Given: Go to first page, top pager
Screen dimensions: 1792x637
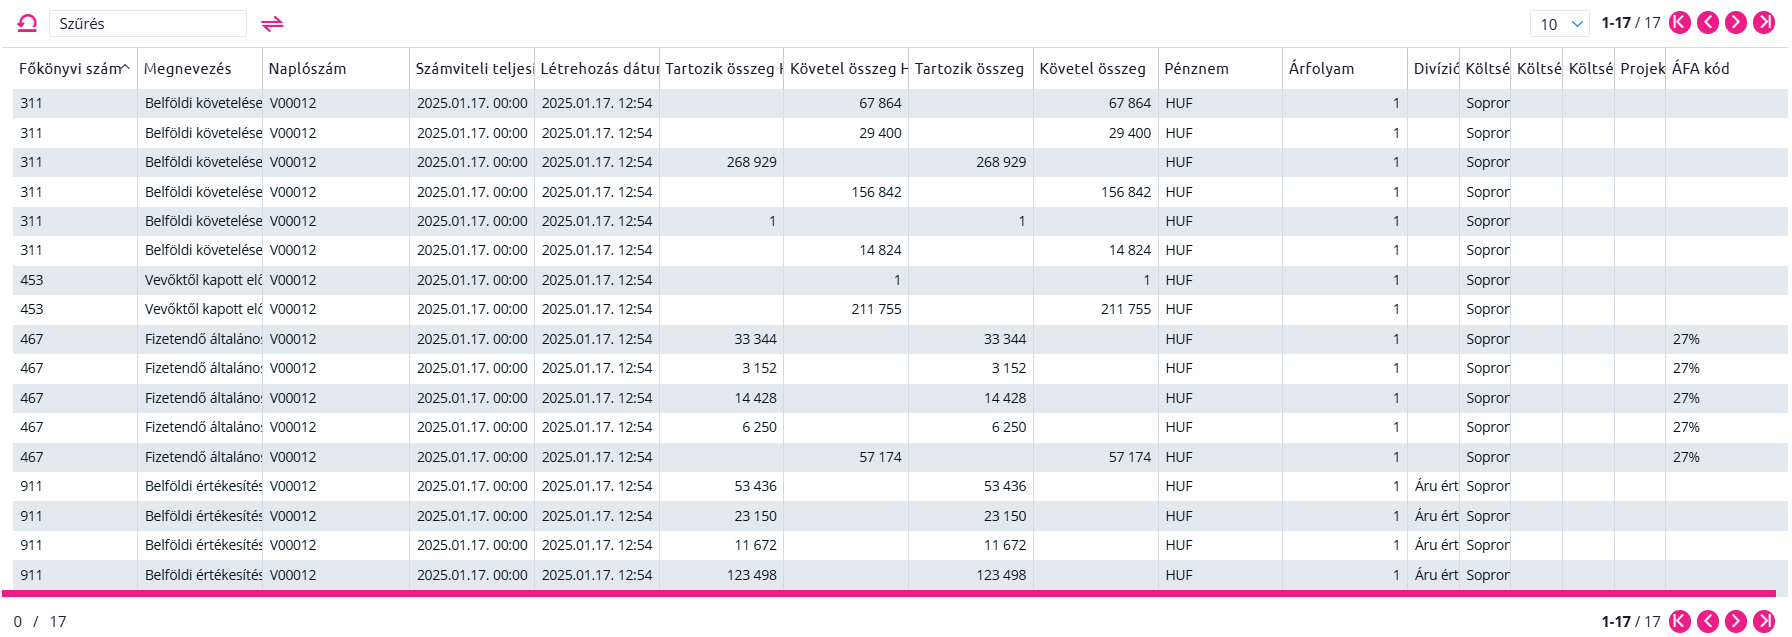Looking at the screenshot, I should tap(1680, 23).
